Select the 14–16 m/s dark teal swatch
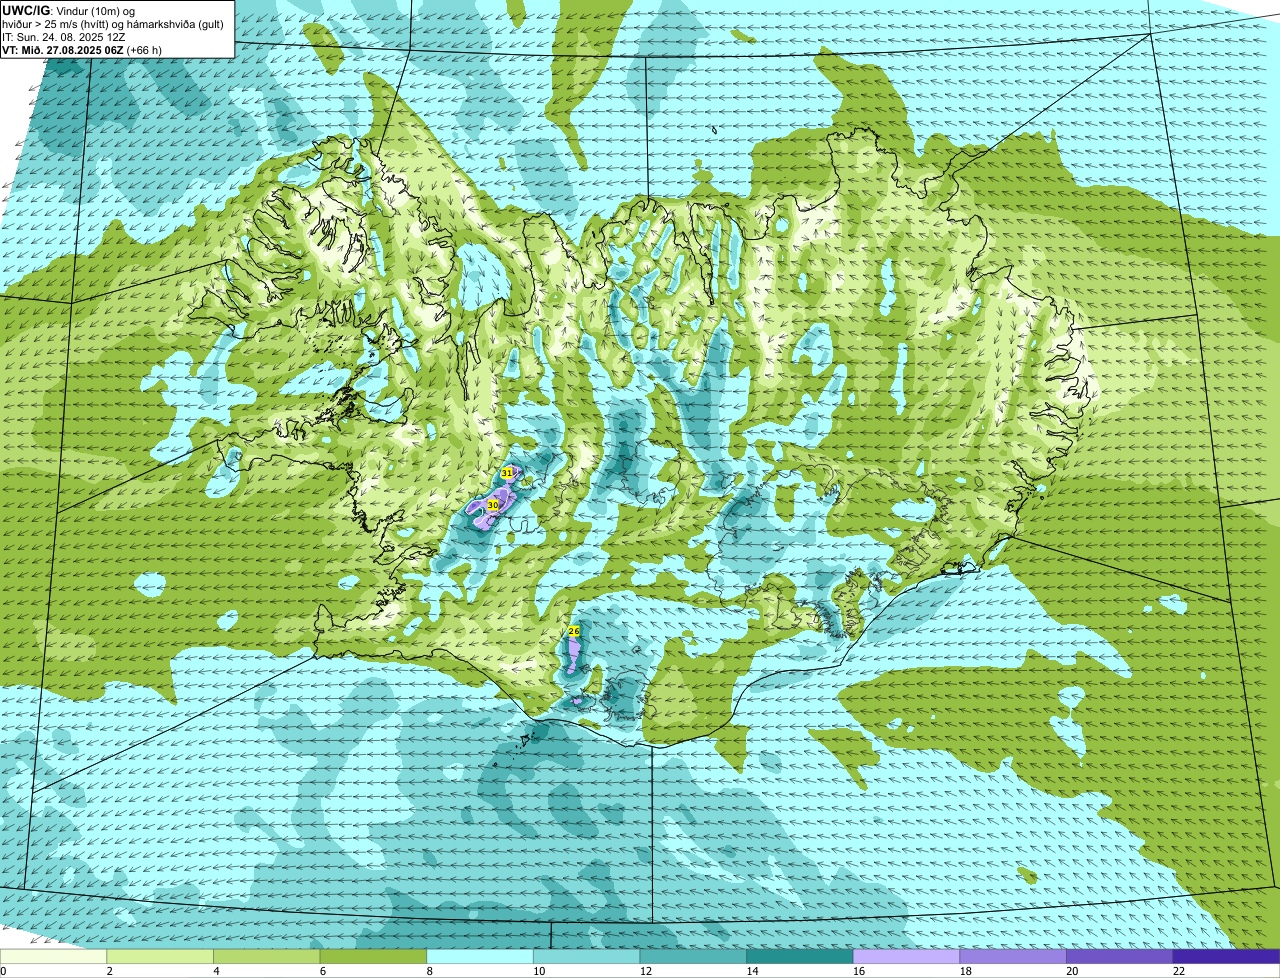Viewport: 1280px width, 978px height. click(x=800, y=956)
